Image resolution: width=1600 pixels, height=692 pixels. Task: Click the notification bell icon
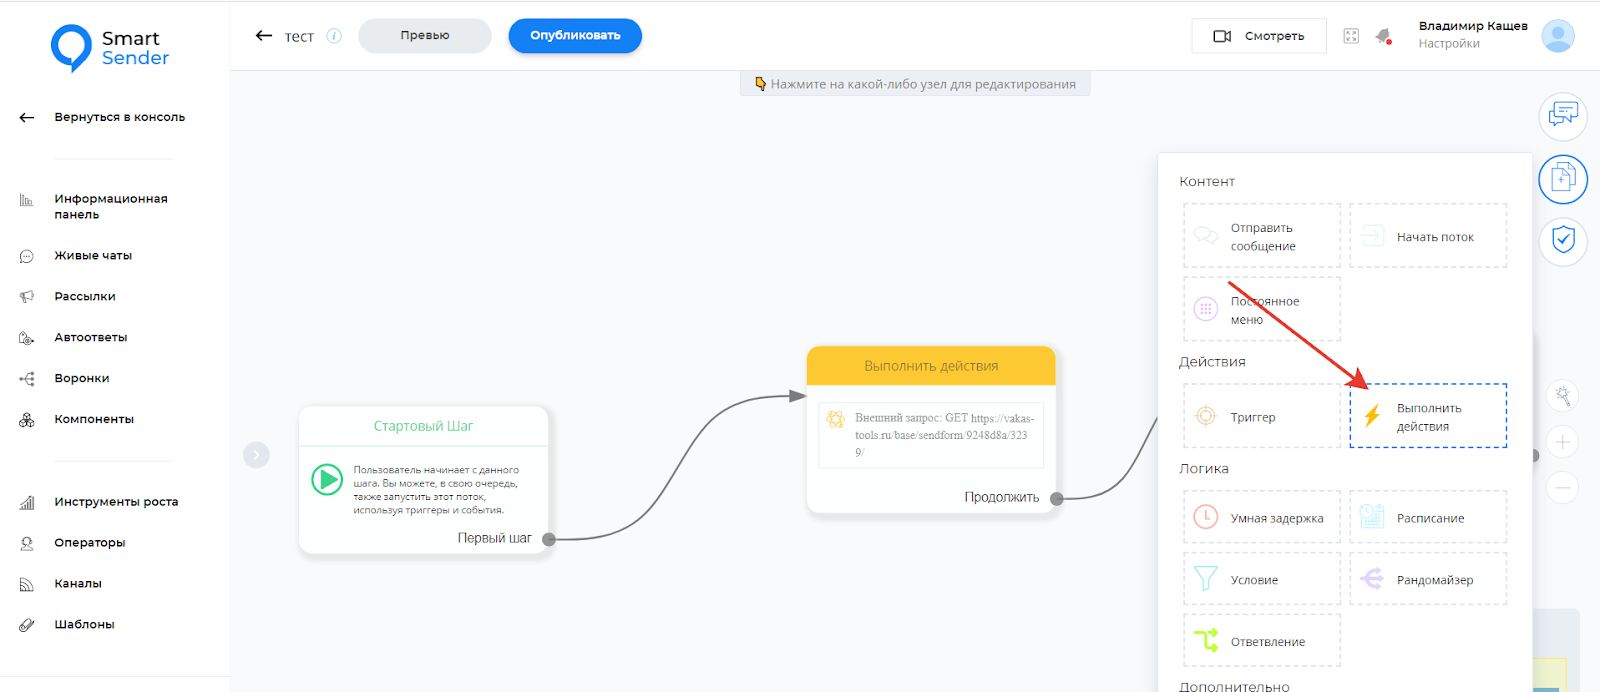(x=1383, y=36)
